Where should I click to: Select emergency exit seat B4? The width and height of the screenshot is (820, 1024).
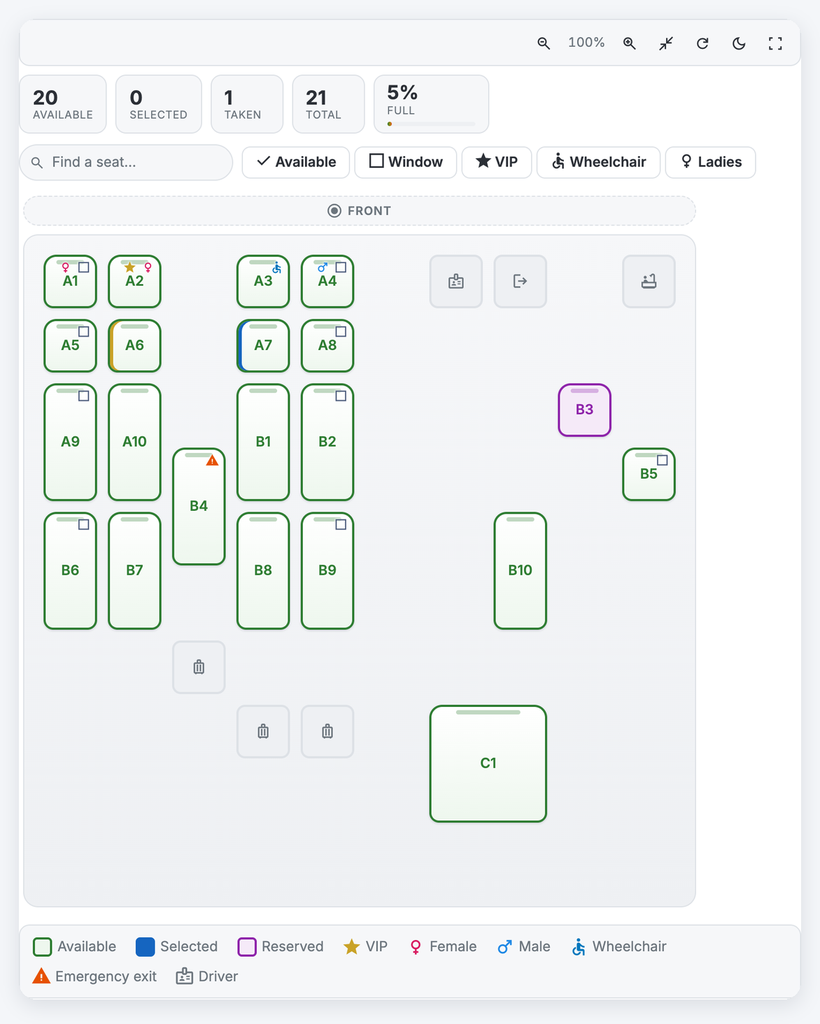(x=199, y=506)
